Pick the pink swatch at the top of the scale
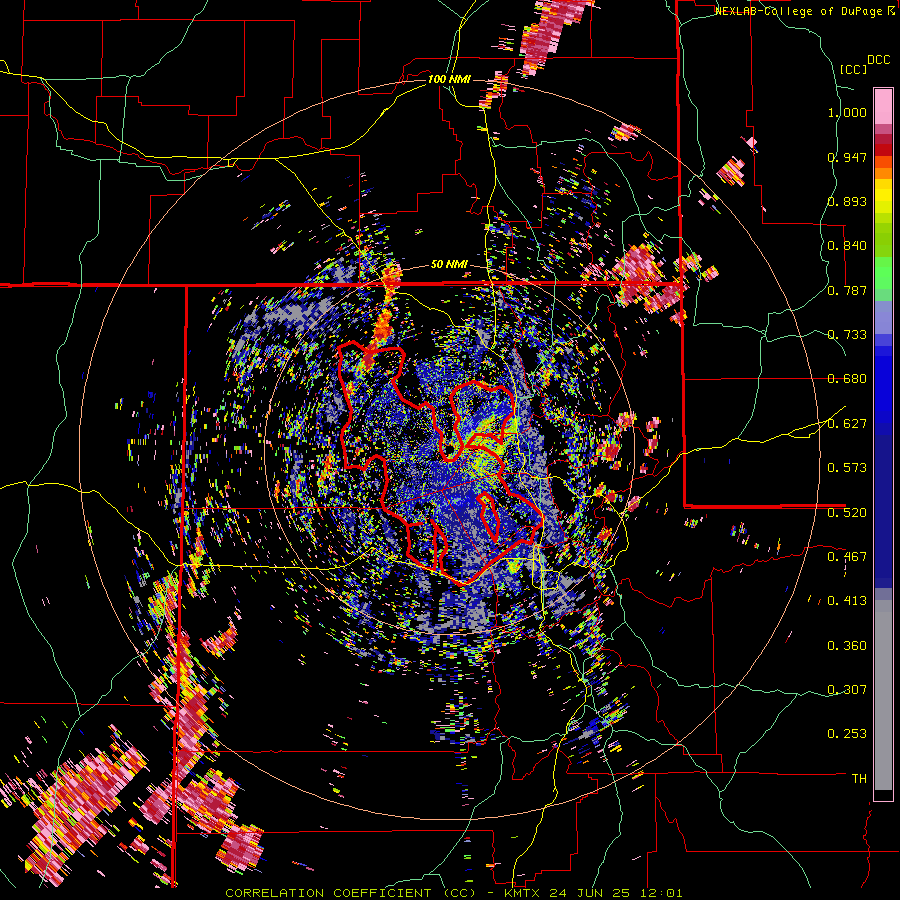 click(883, 106)
